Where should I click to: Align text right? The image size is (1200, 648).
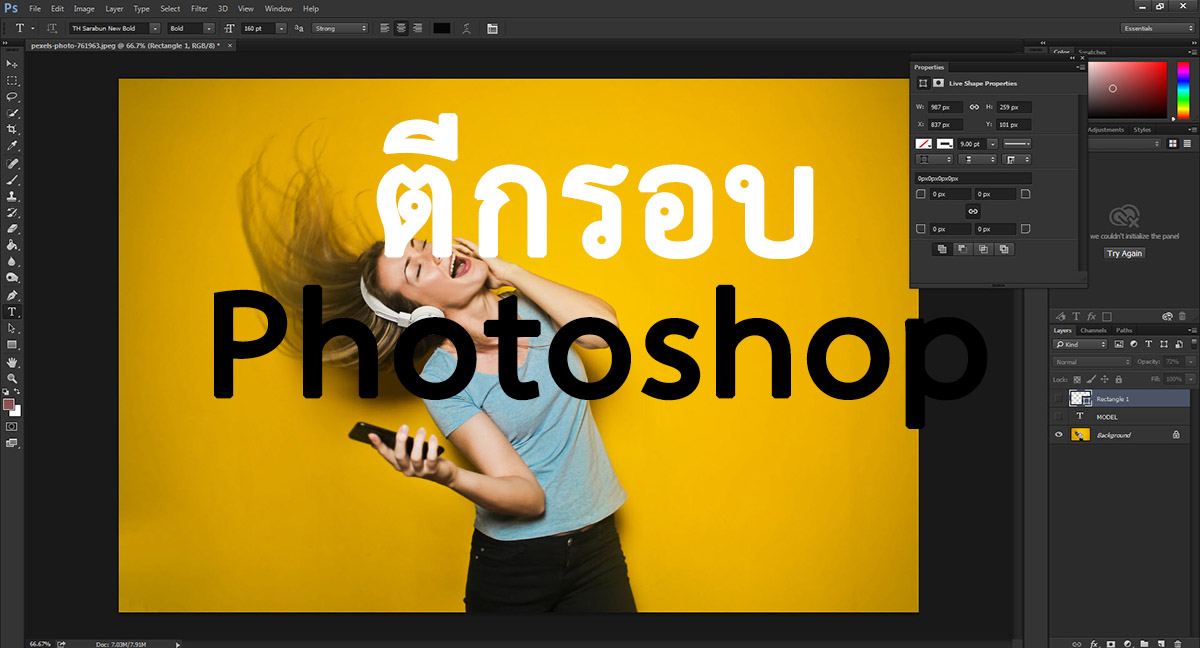point(415,29)
